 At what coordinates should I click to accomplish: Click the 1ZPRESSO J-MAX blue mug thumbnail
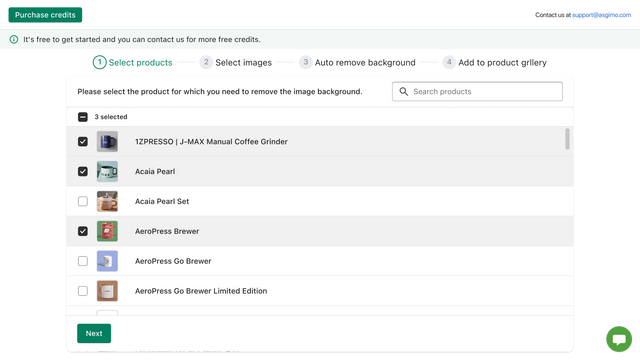click(107, 142)
